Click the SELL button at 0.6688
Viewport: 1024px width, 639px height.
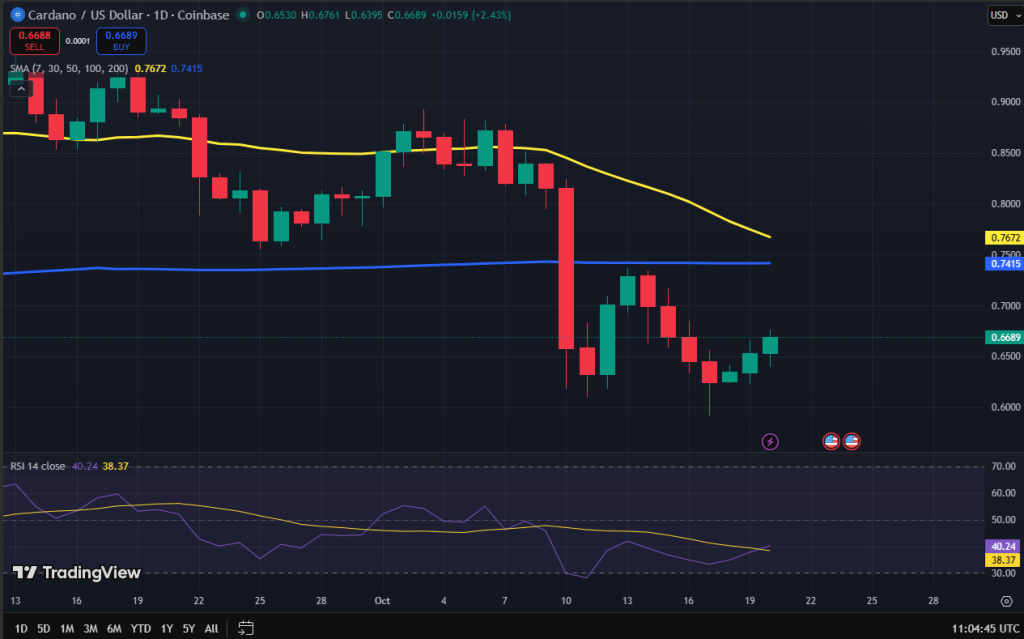pos(35,38)
